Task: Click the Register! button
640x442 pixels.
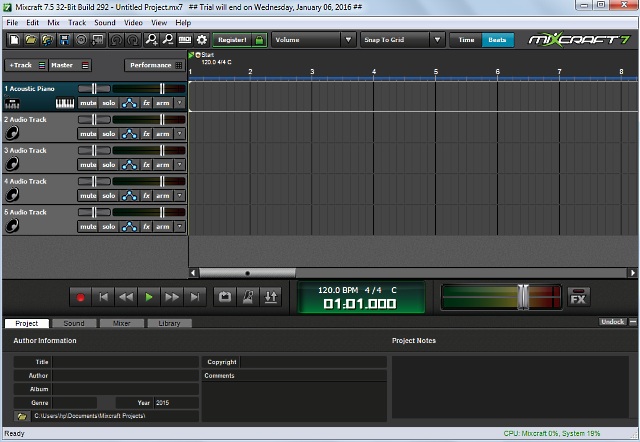Action: [x=232, y=40]
